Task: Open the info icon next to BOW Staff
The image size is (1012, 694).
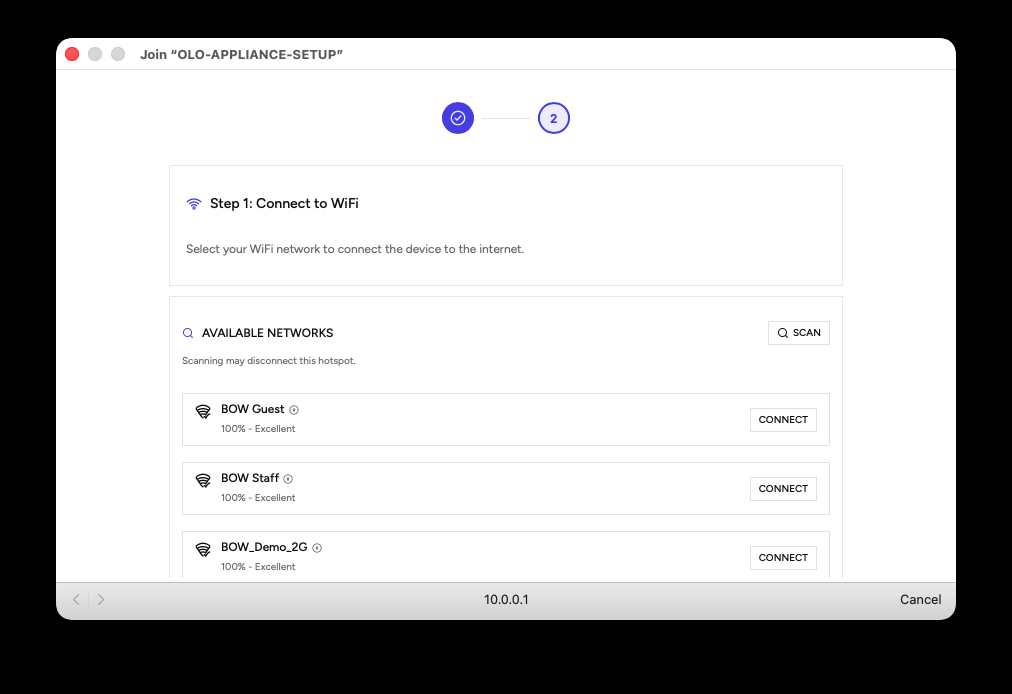Action: 288,478
